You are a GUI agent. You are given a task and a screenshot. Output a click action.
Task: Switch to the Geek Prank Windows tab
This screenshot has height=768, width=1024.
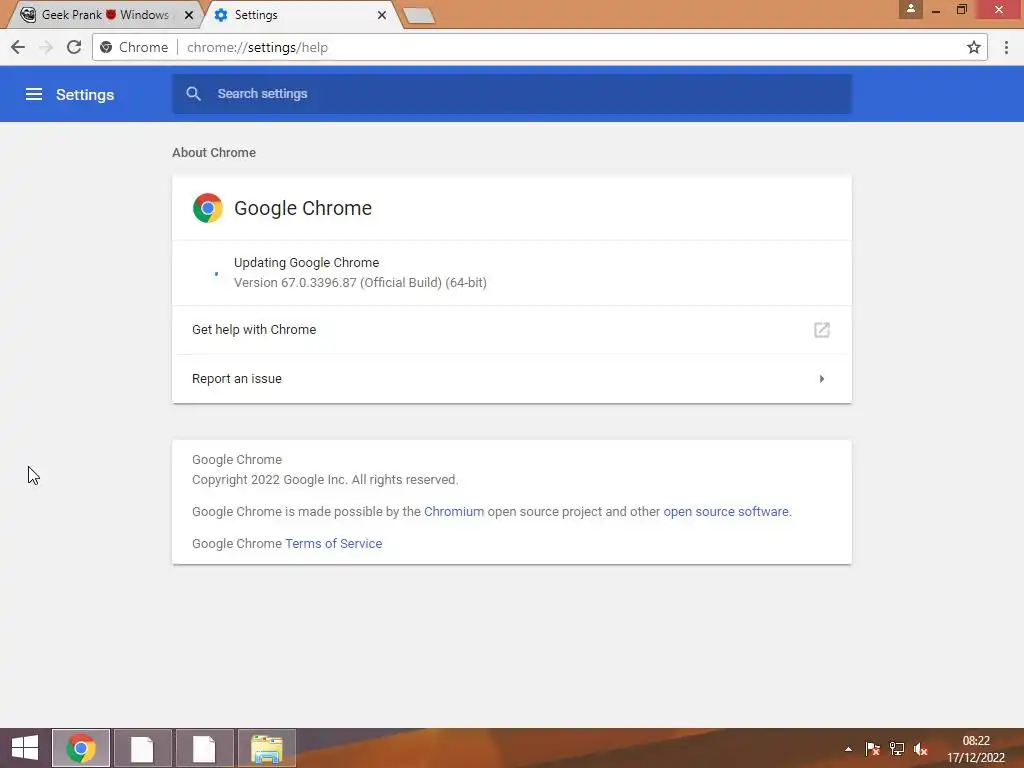[104, 14]
